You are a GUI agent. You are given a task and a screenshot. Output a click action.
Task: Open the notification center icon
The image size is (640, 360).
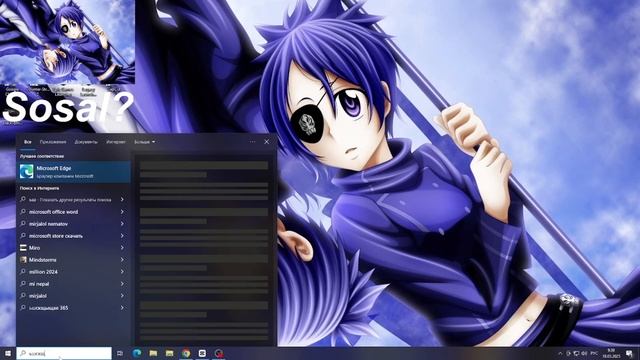(x=630, y=353)
